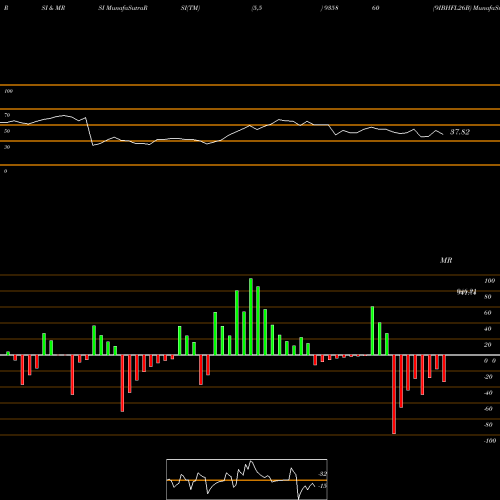Click the RSI axis label 50

[x=7, y=131]
